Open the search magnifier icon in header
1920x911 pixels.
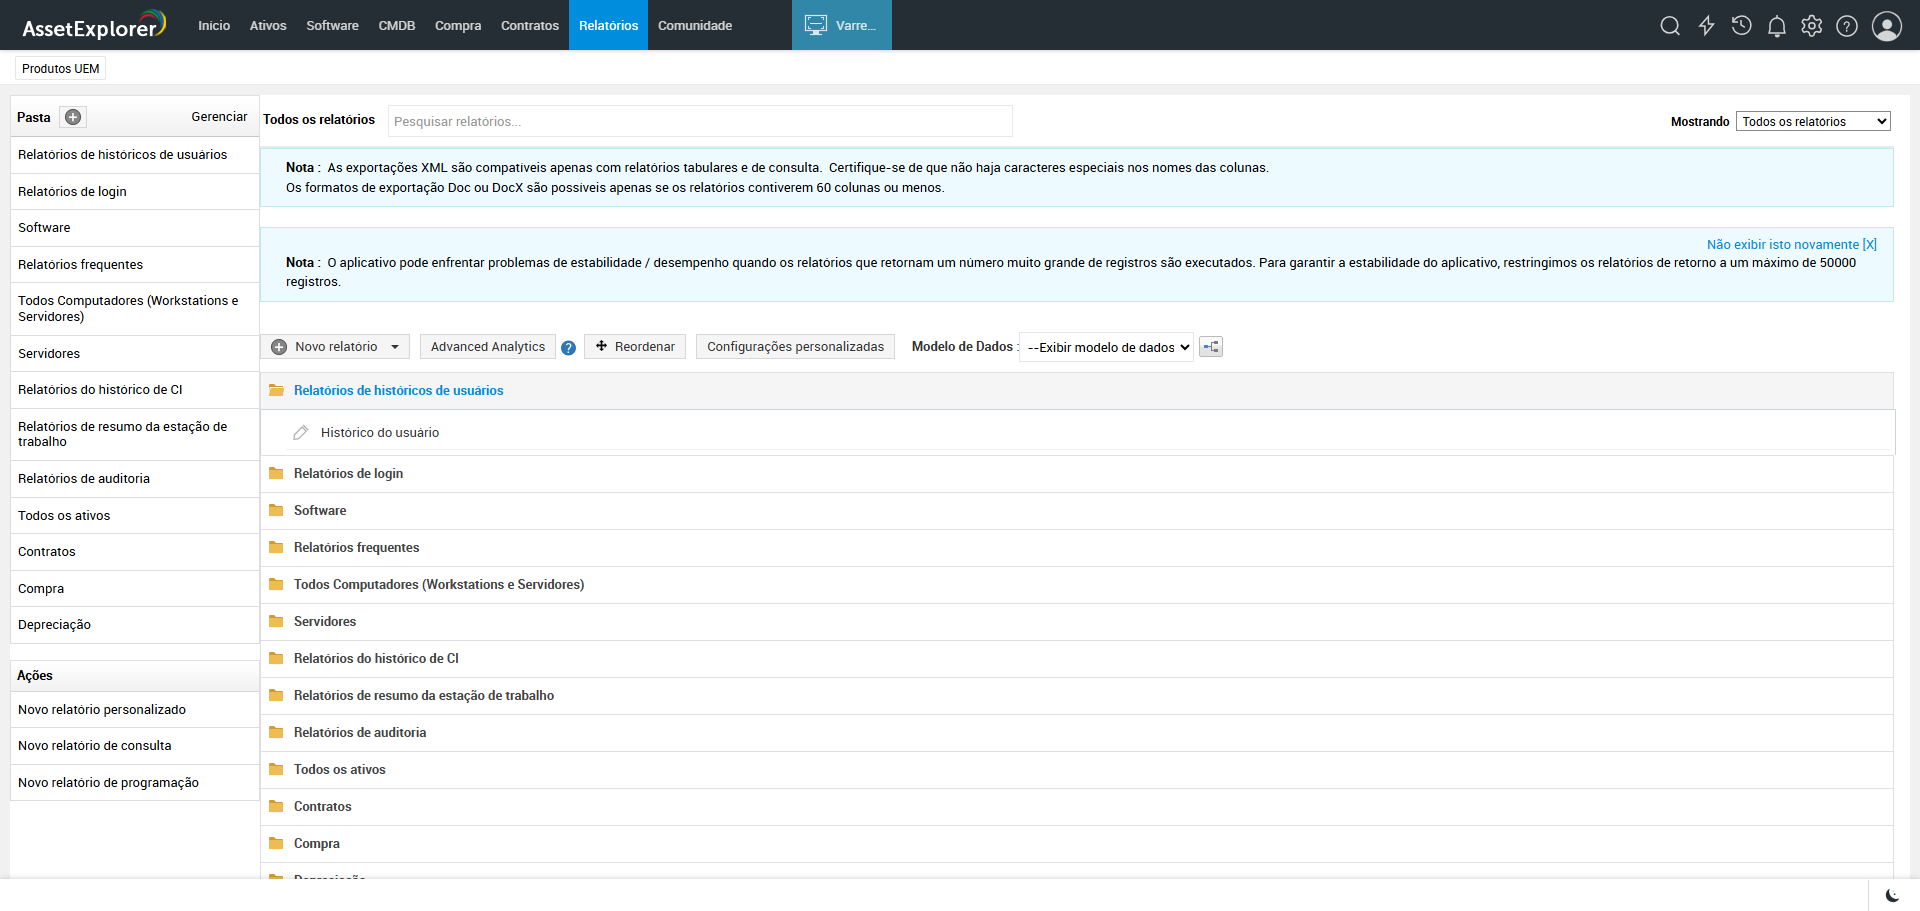[x=1670, y=26]
